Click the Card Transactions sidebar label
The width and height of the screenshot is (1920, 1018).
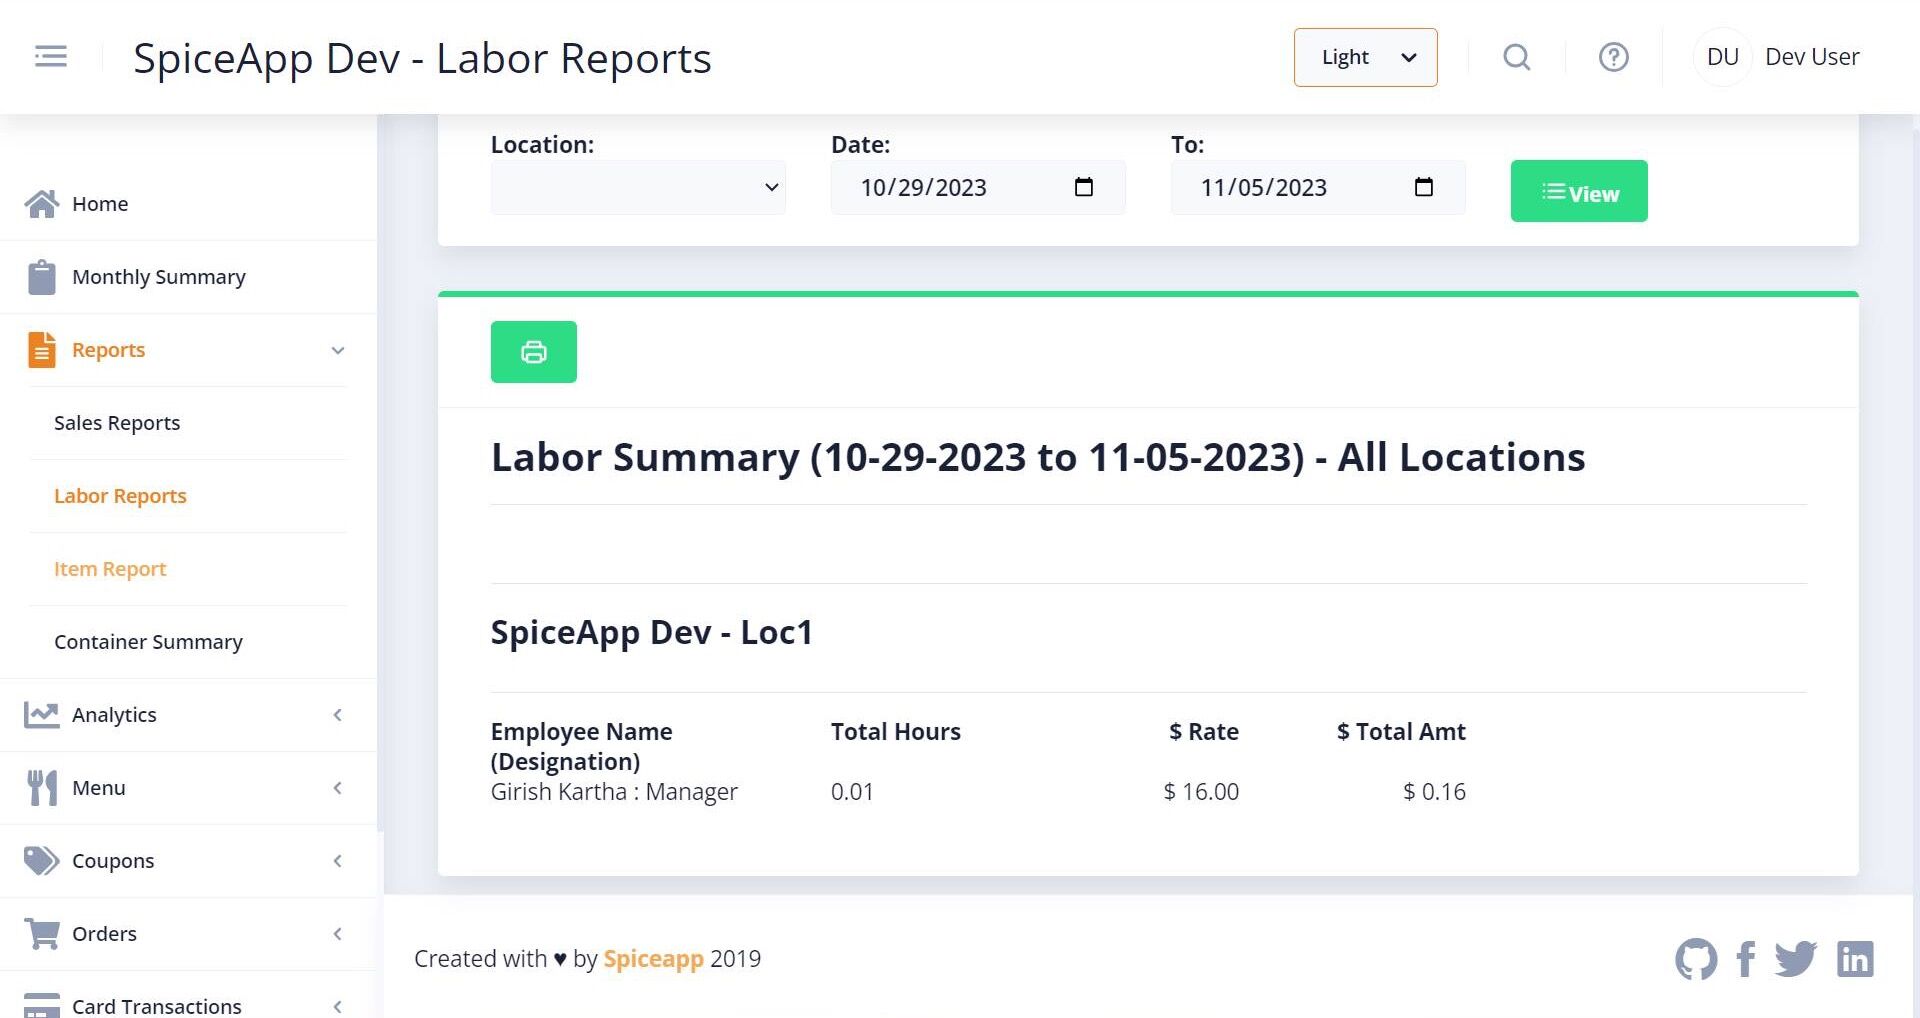(157, 1006)
